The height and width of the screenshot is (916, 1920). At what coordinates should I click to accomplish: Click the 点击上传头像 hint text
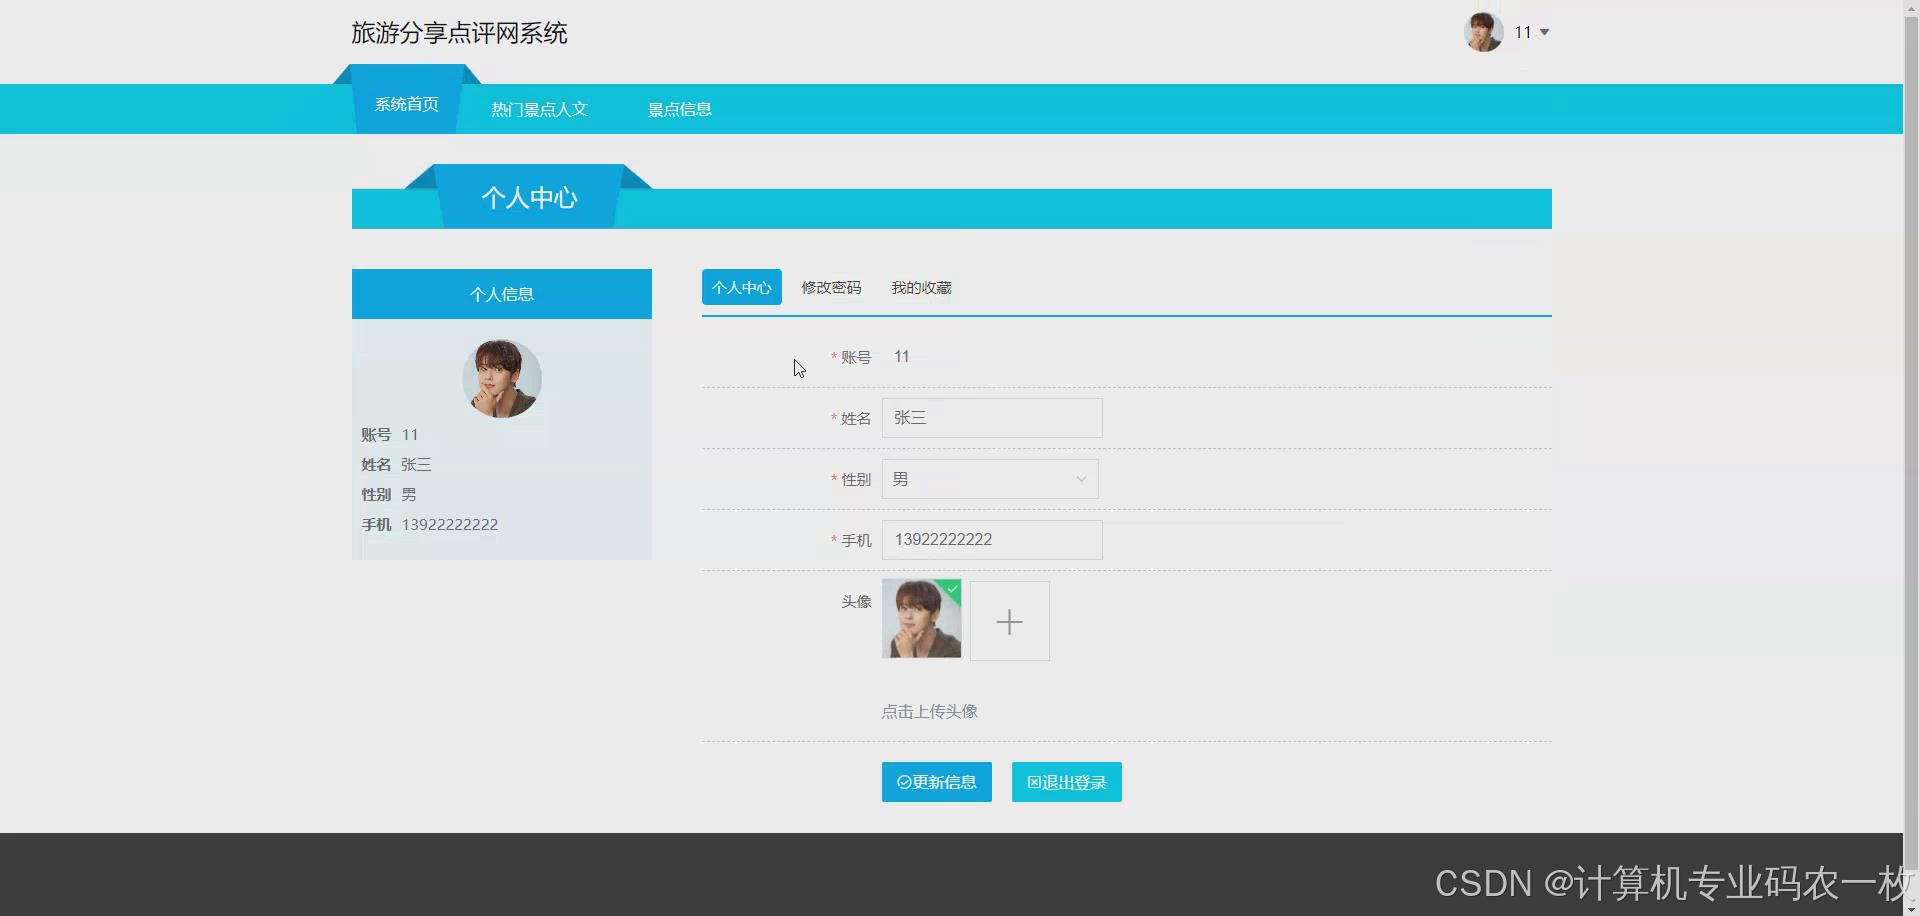click(929, 711)
